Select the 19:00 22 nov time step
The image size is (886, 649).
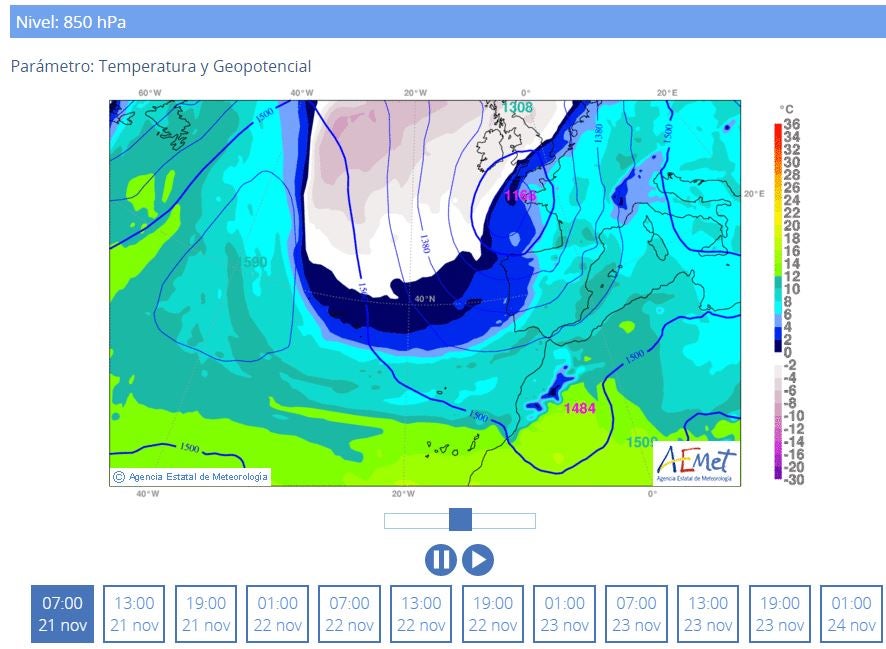493,614
